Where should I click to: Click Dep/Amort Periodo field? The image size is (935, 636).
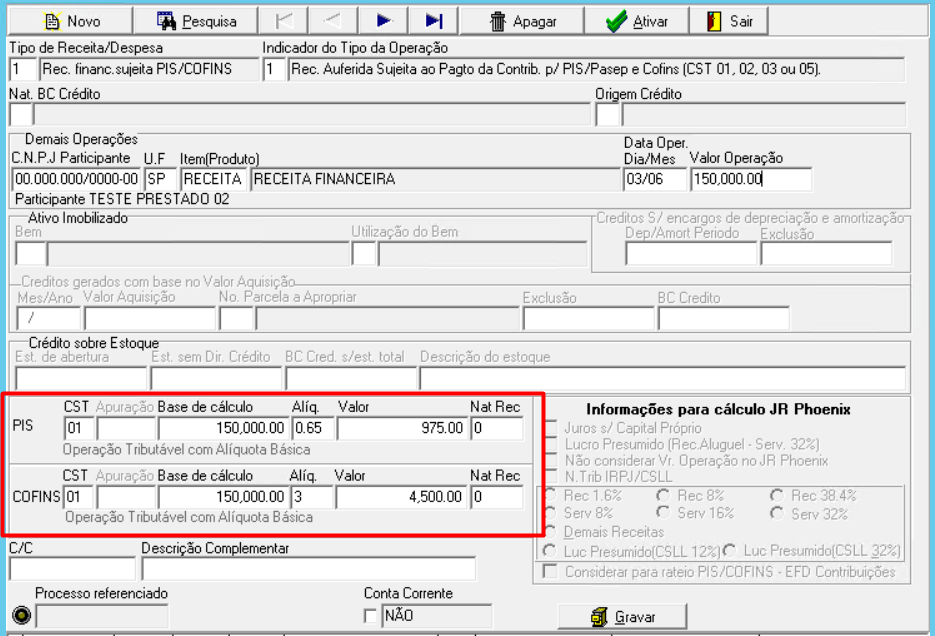tap(691, 253)
